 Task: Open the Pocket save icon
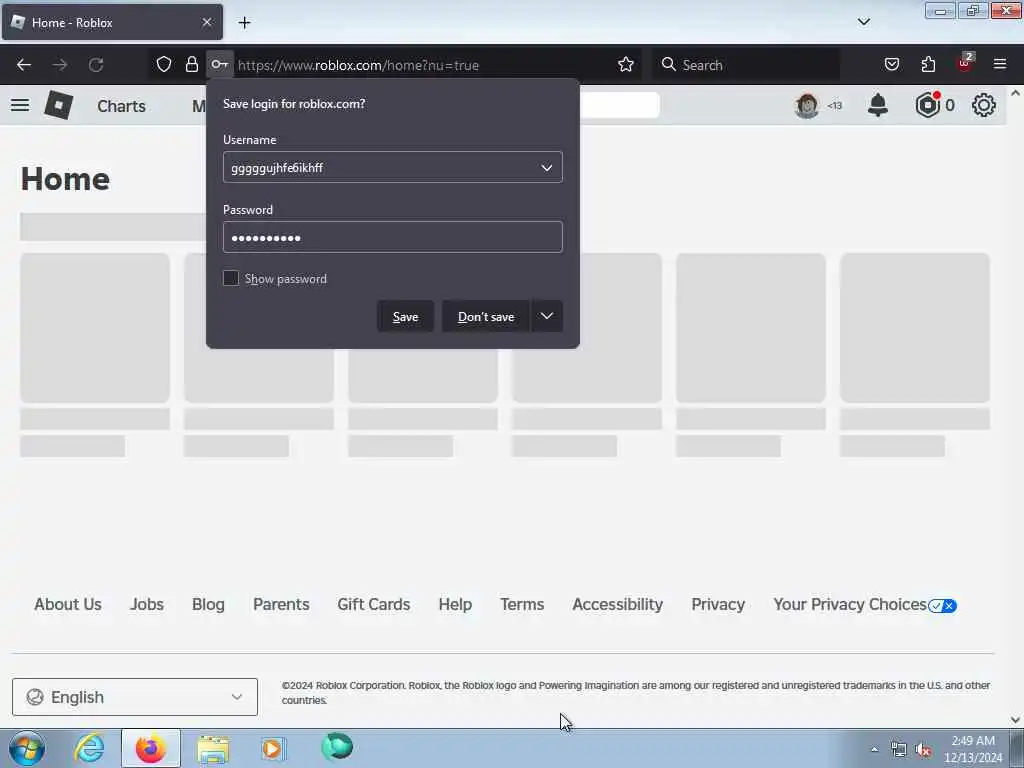(x=892, y=64)
